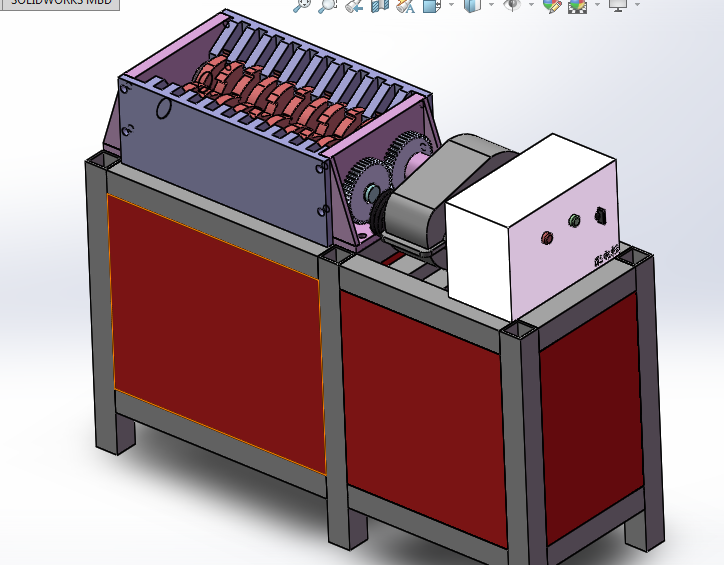The image size is (724, 565).
Task: Click the View Orientation cube icon
Action: (x=432, y=6)
